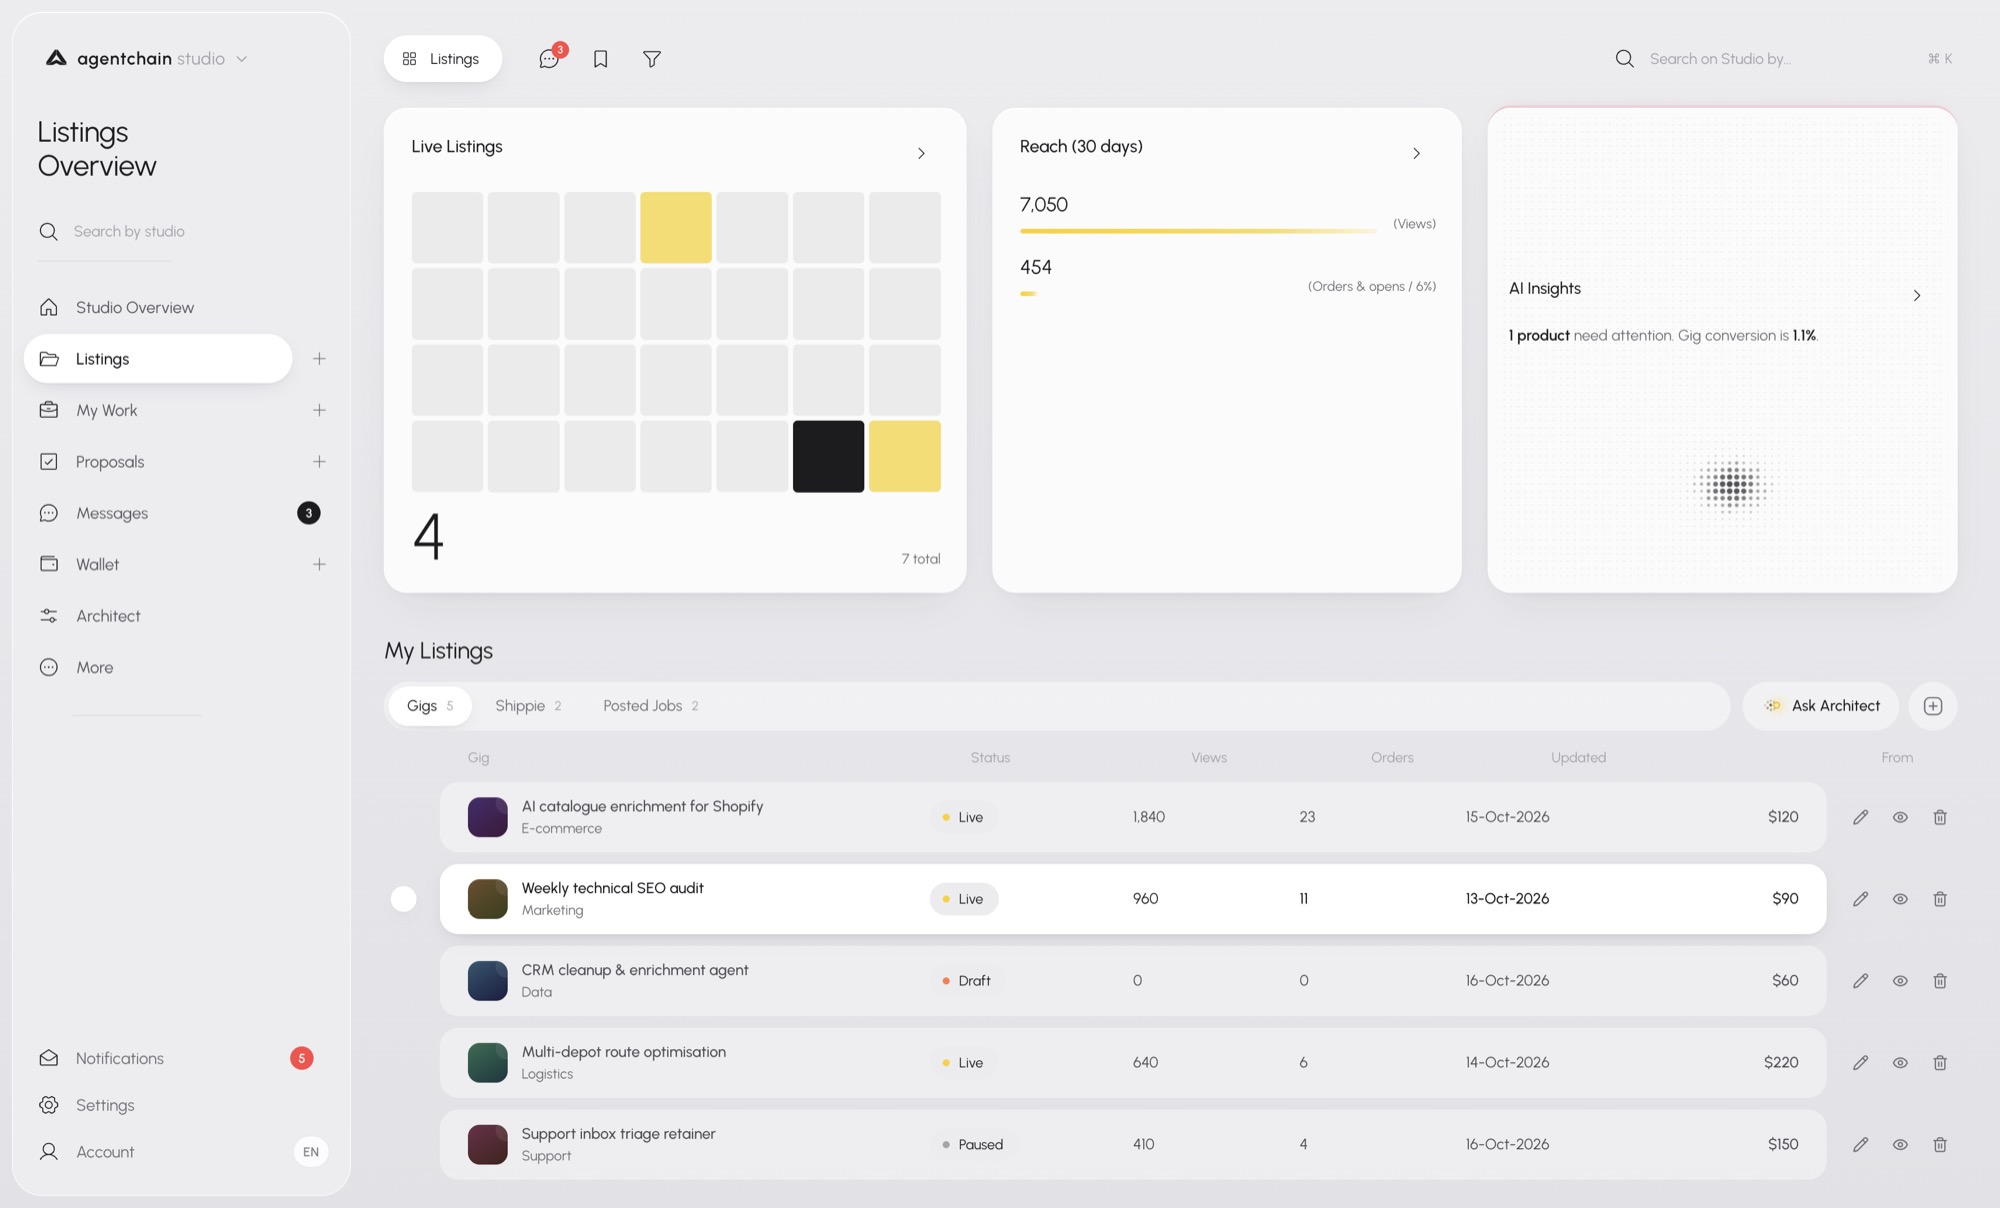
Task: Edit the Weekly technical SEO audit gig
Action: pyautogui.click(x=1860, y=899)
